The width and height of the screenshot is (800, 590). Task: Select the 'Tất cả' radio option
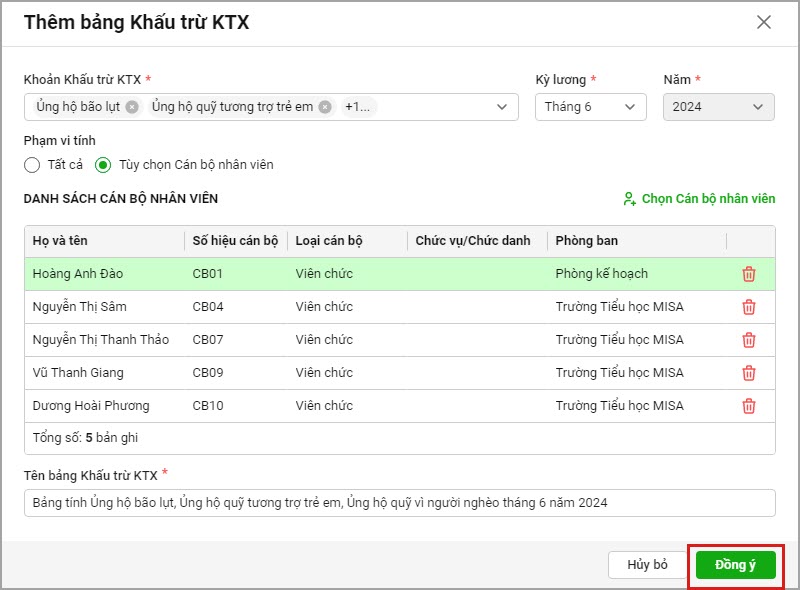click(x=32, y=165)
